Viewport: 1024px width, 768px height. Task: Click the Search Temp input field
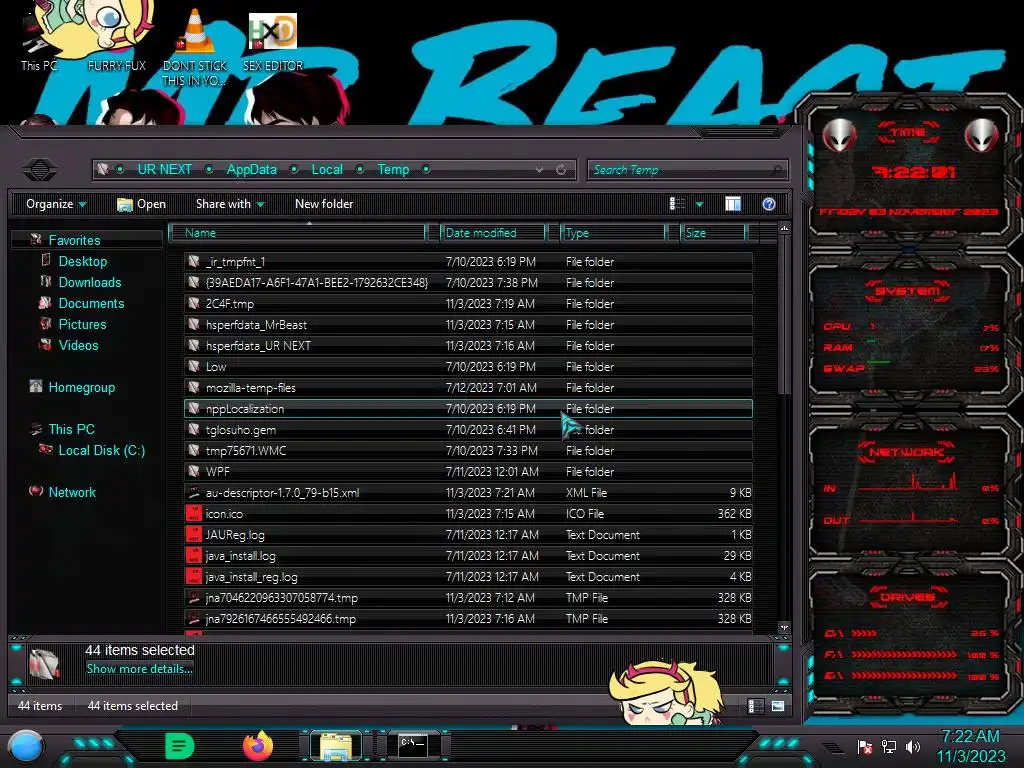coord(687,170)
